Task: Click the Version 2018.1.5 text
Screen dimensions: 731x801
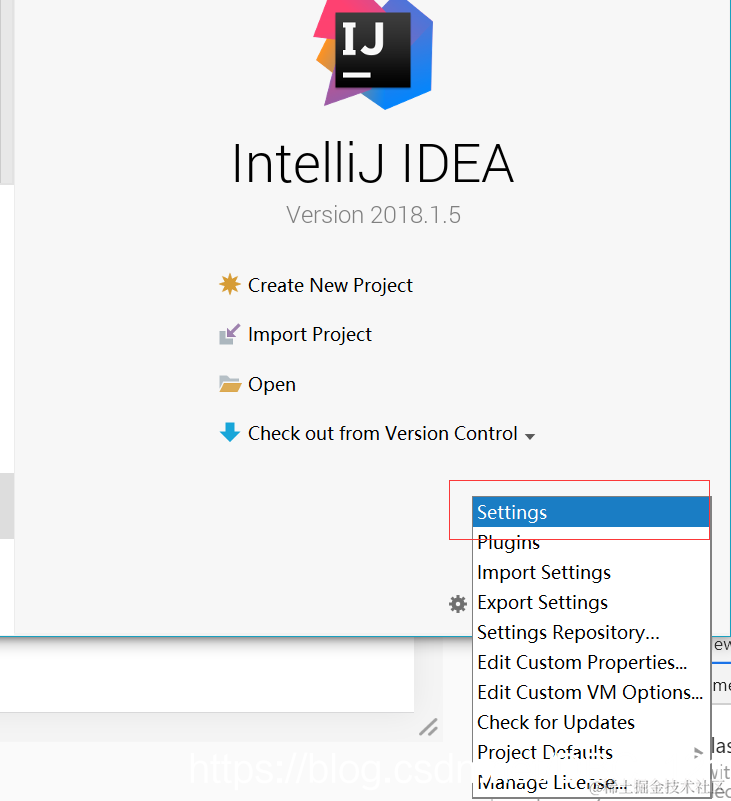Action: (373, 215)
